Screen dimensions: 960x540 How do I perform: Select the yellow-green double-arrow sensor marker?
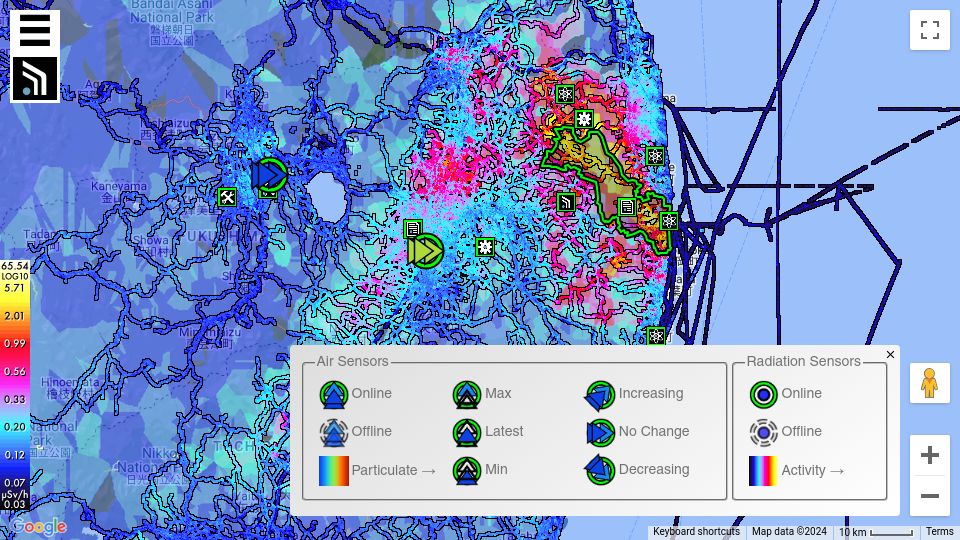(x=425, y=250)
